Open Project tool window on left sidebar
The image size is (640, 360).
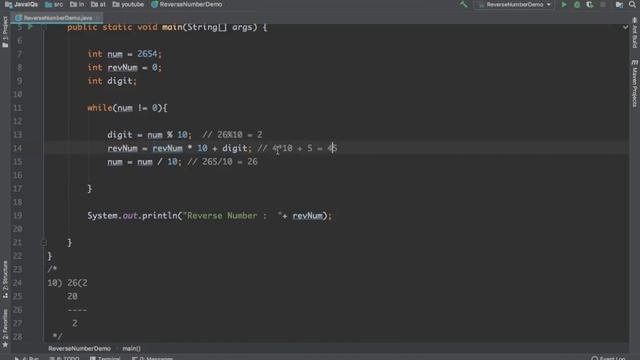click(x=5, y=32)
